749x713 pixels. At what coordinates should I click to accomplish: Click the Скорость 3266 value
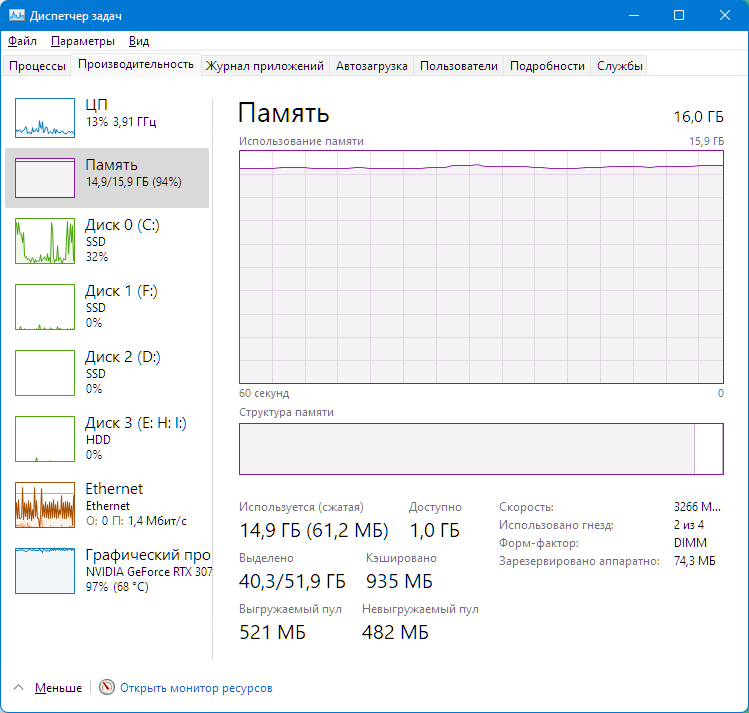697,507
